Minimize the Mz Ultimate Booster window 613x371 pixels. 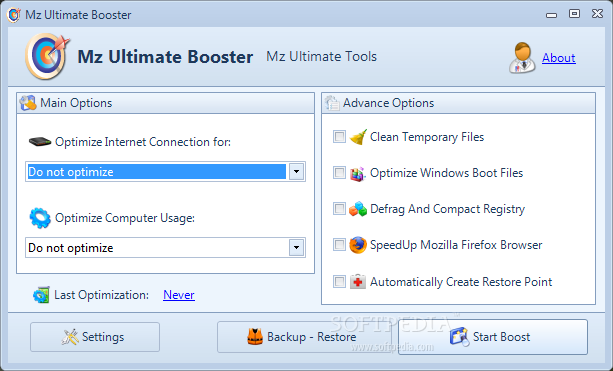click(551, 15)
